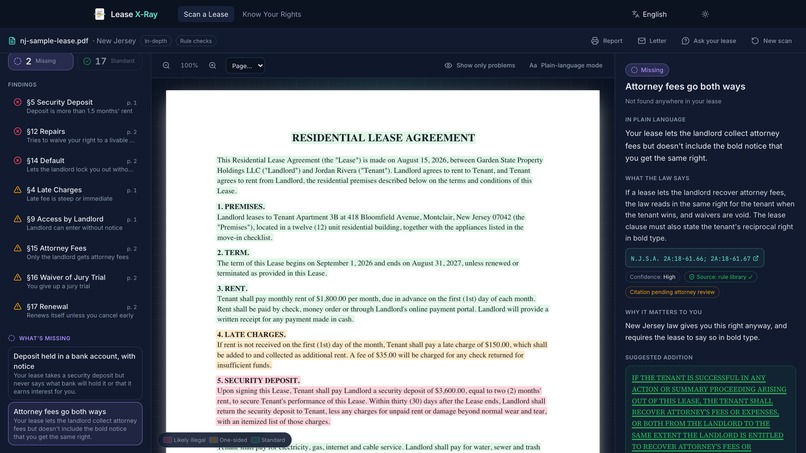This screenshot has width=806, height=453.
Task: Click the 100% zoom level
Action: coord(189,65)
